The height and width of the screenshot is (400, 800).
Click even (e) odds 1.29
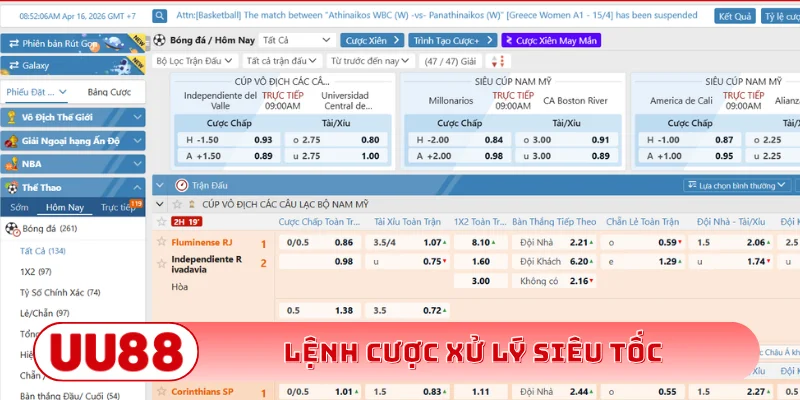(667, 261)
